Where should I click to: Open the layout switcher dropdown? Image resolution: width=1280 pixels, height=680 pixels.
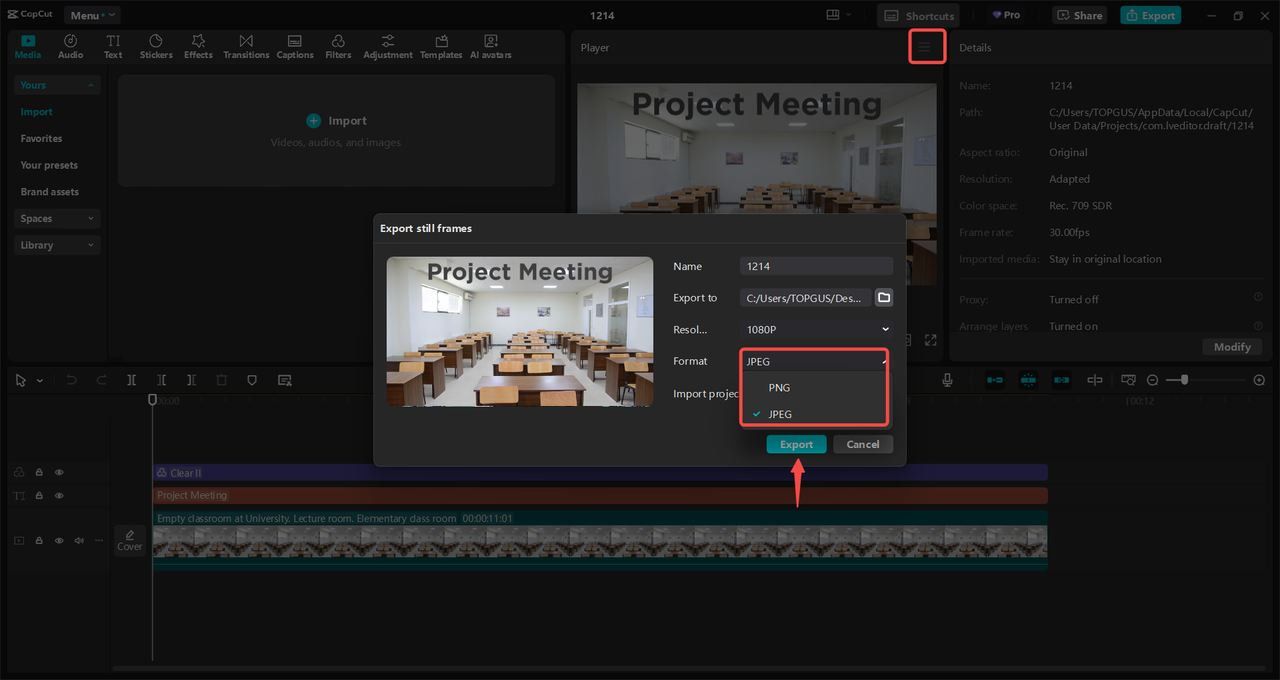click(838, 15)
